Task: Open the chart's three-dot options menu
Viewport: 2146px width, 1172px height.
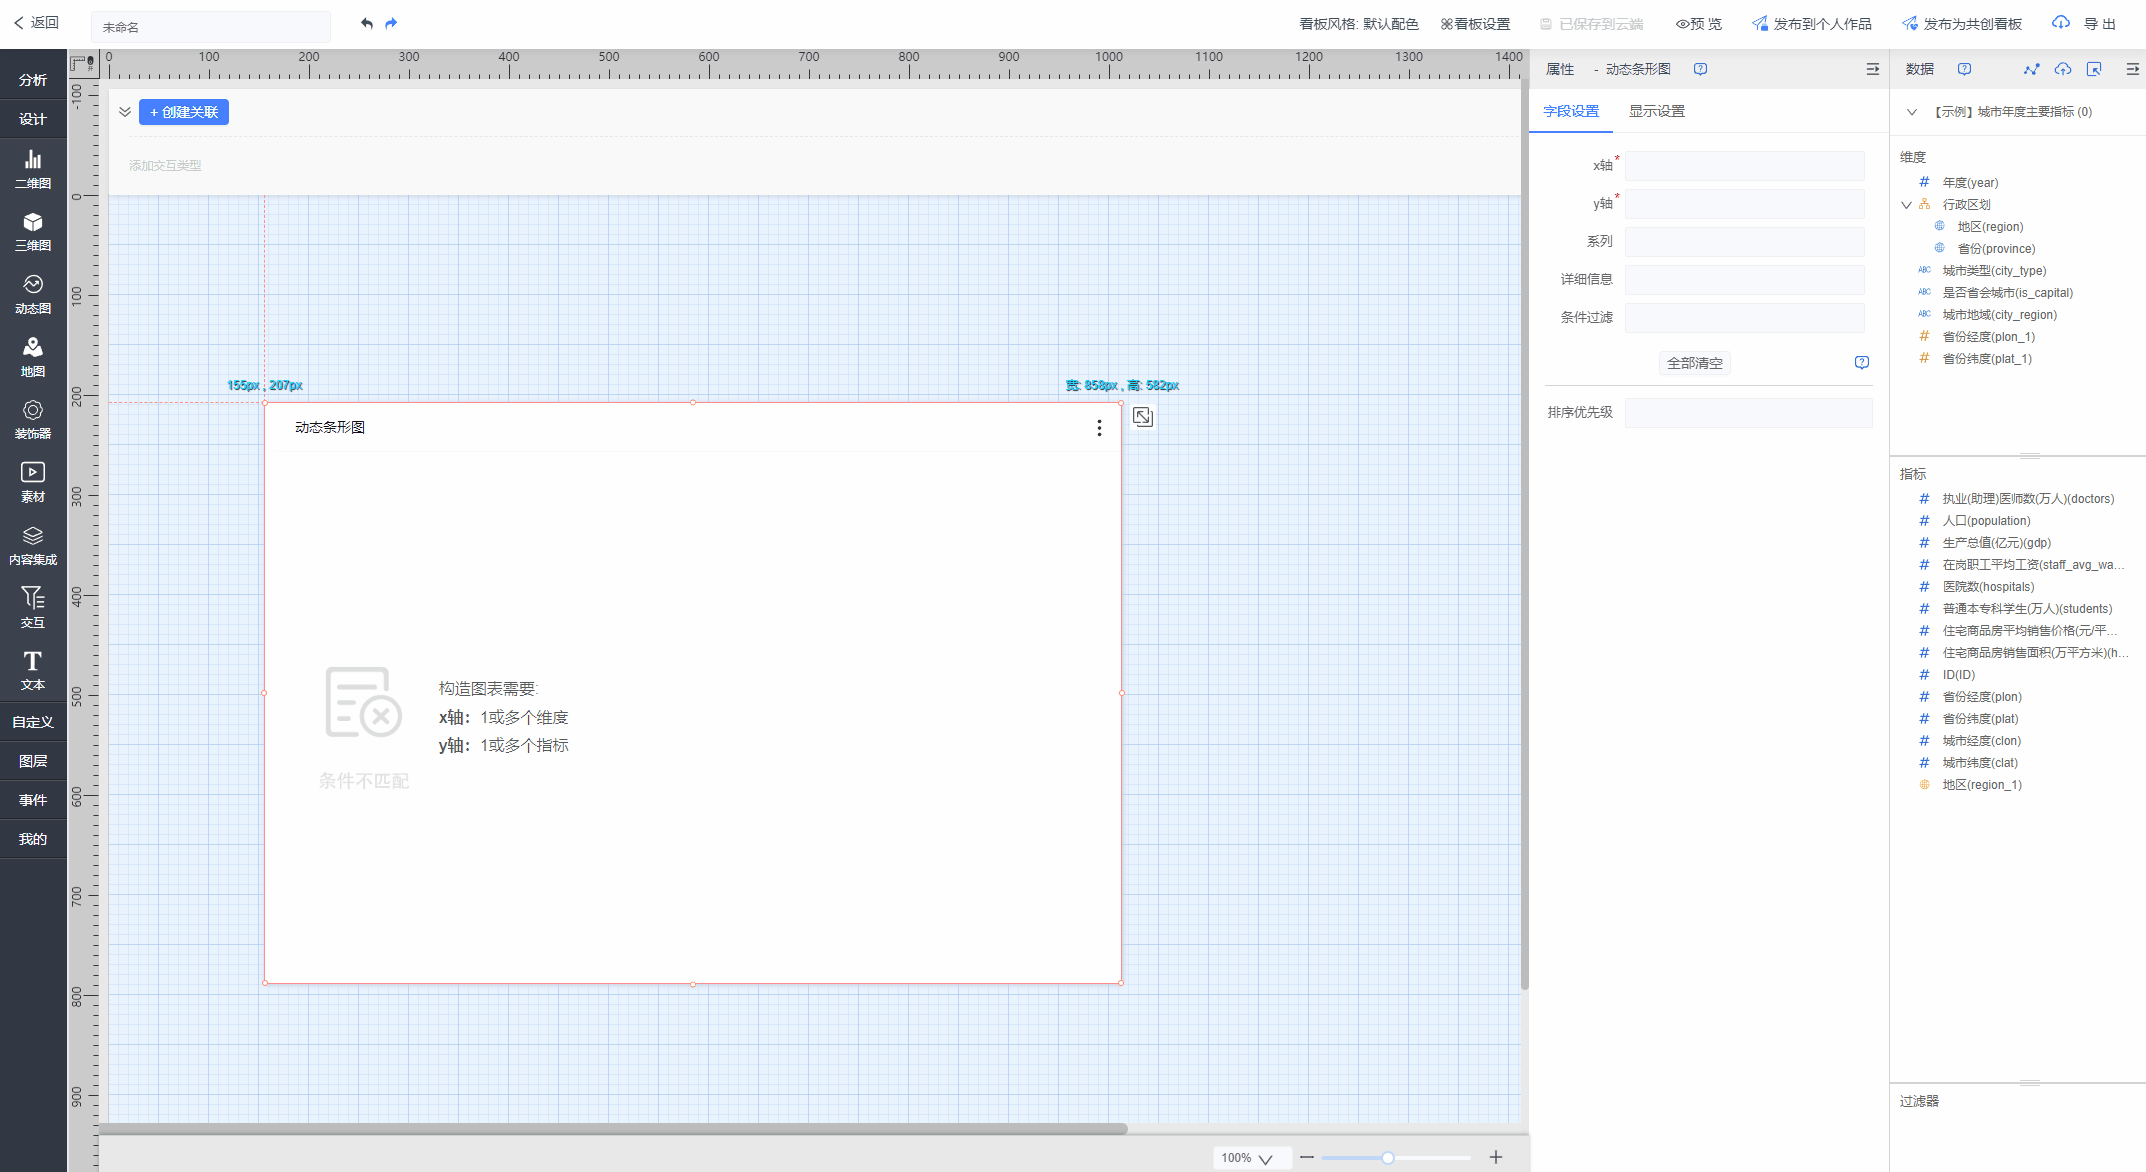Action: tap(1099, 428)
